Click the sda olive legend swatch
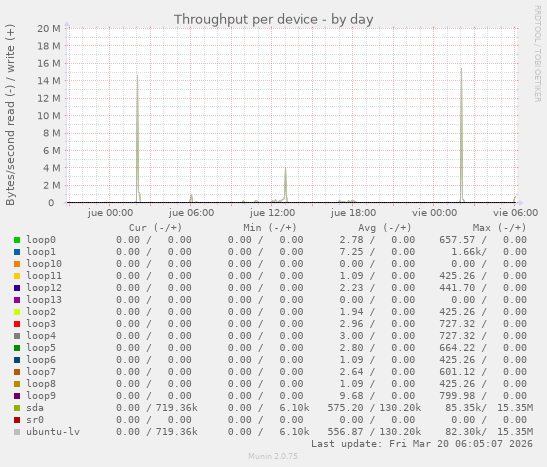The image size is (547, 467). point(17,408)
